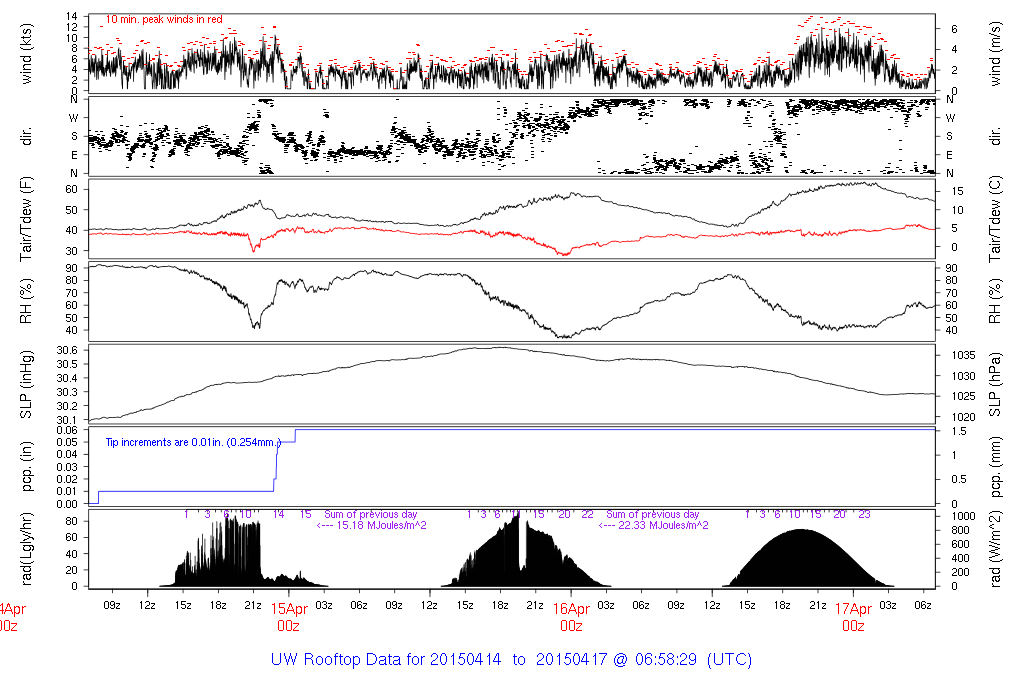
Task: Click the 'rad(Lgly/hr)' axis label
Action: click(27, 549)
